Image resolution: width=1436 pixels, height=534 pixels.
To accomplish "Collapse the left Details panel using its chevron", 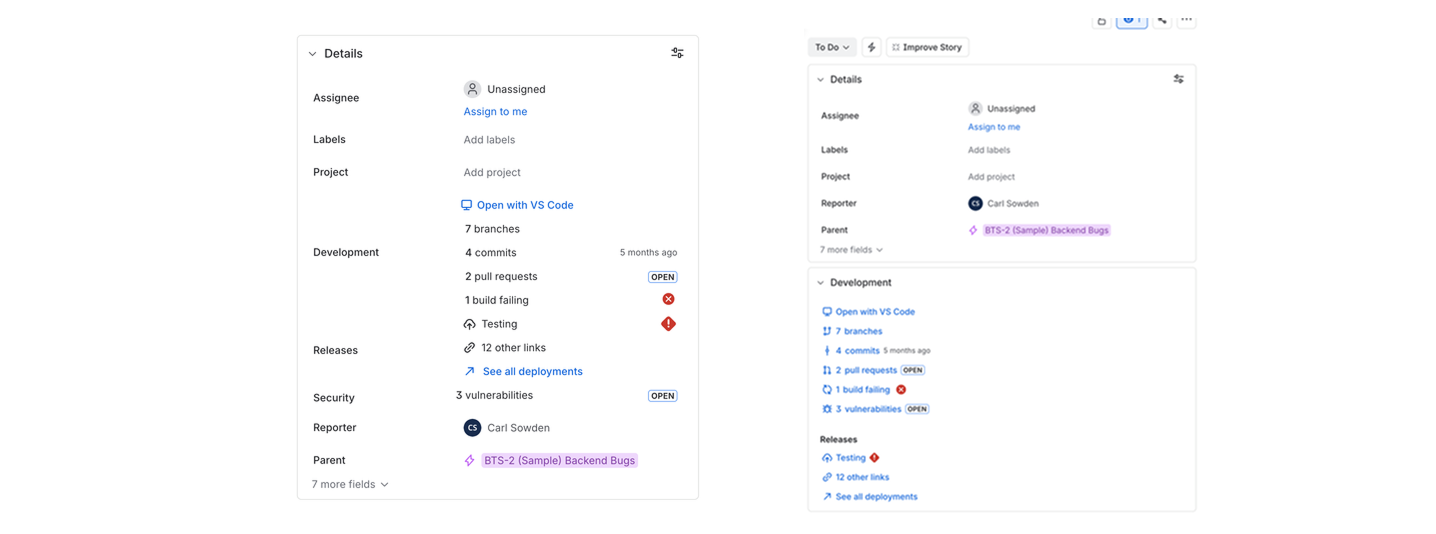I will (313, 54).
